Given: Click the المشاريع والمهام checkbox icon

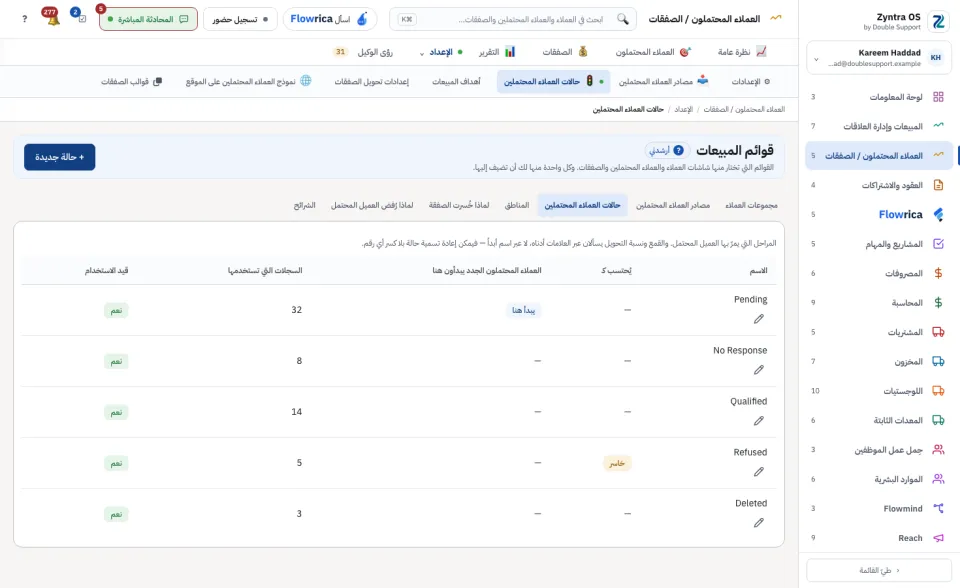Looking at the screenshot, I should 938,244.
